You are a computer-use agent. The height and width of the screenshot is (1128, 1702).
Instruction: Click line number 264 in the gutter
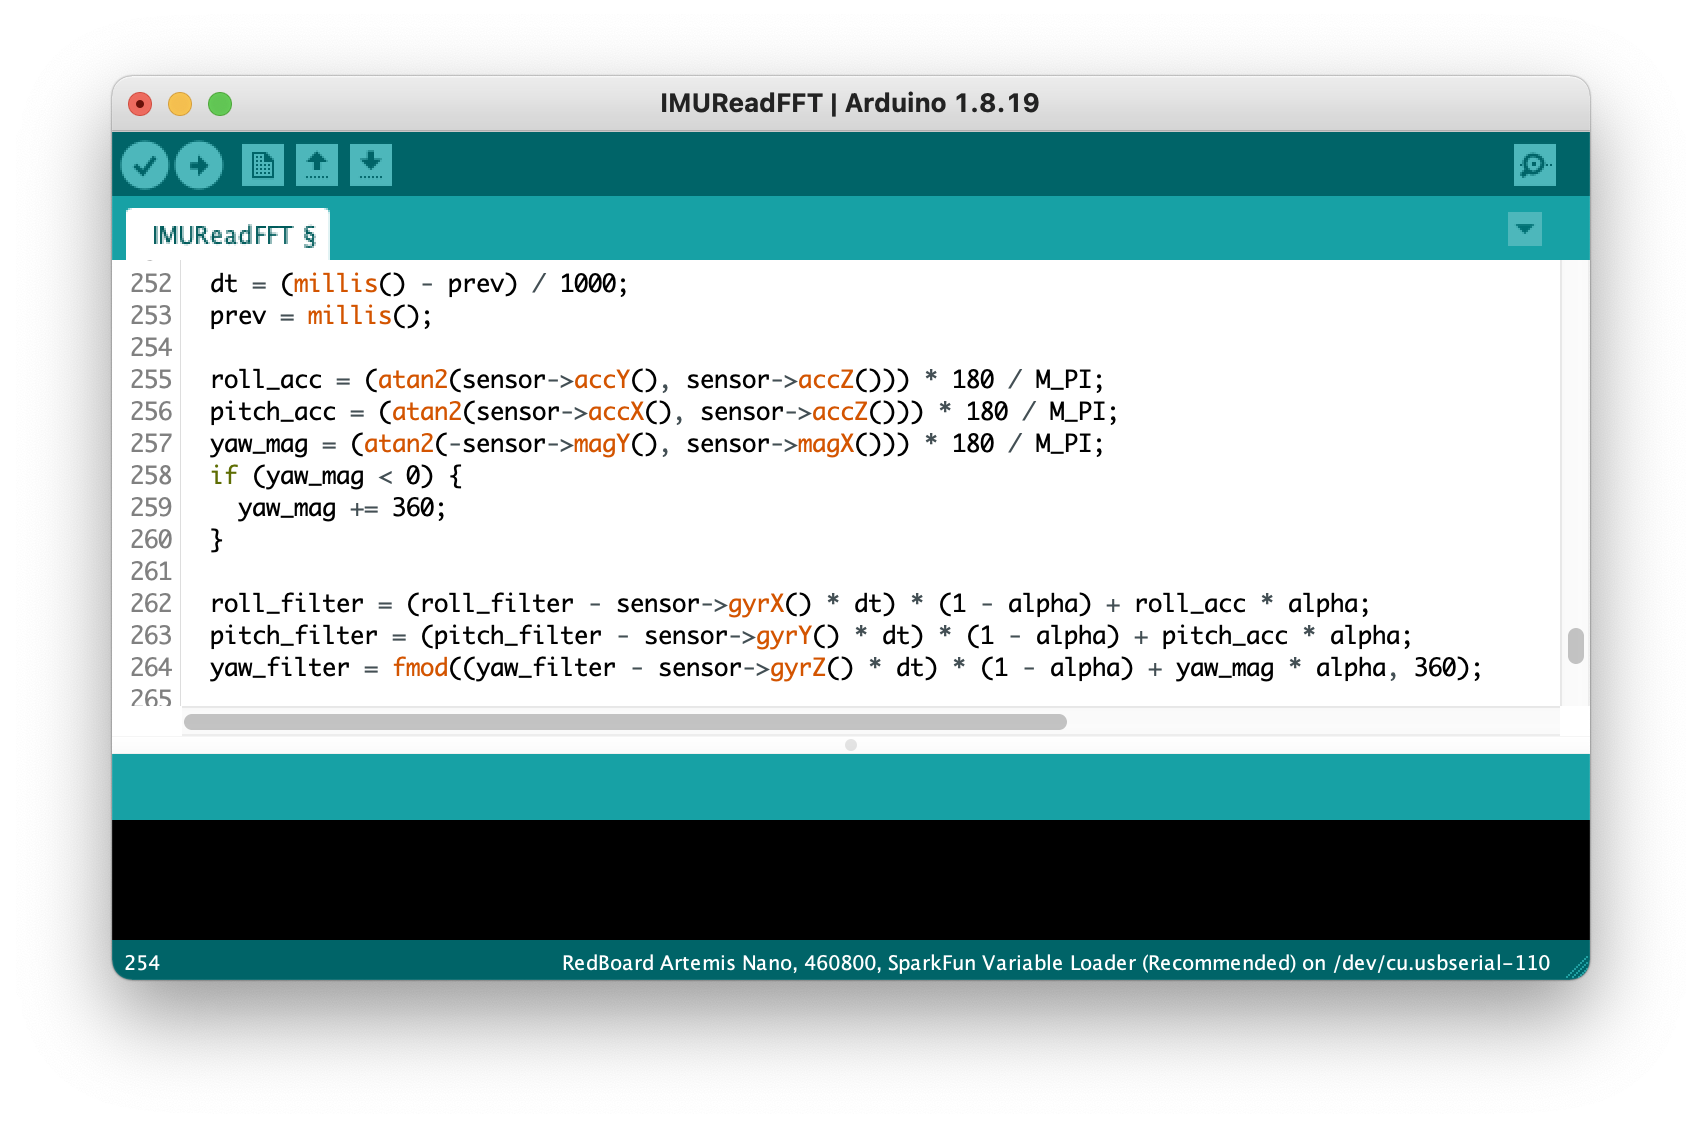(x=151, y=668)
